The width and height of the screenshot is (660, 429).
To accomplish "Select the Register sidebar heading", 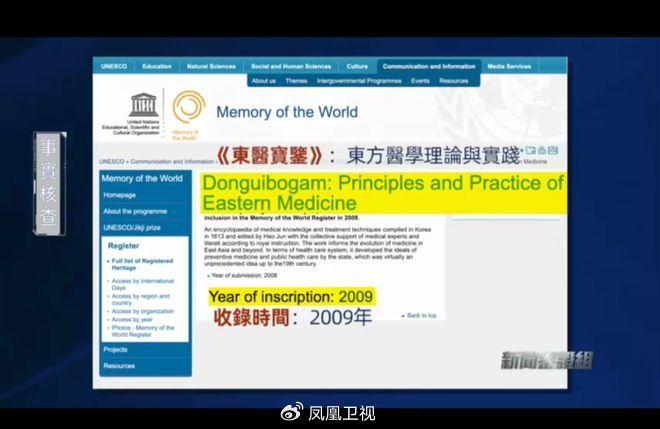I will pyautogui.click(x=123, y=246).
